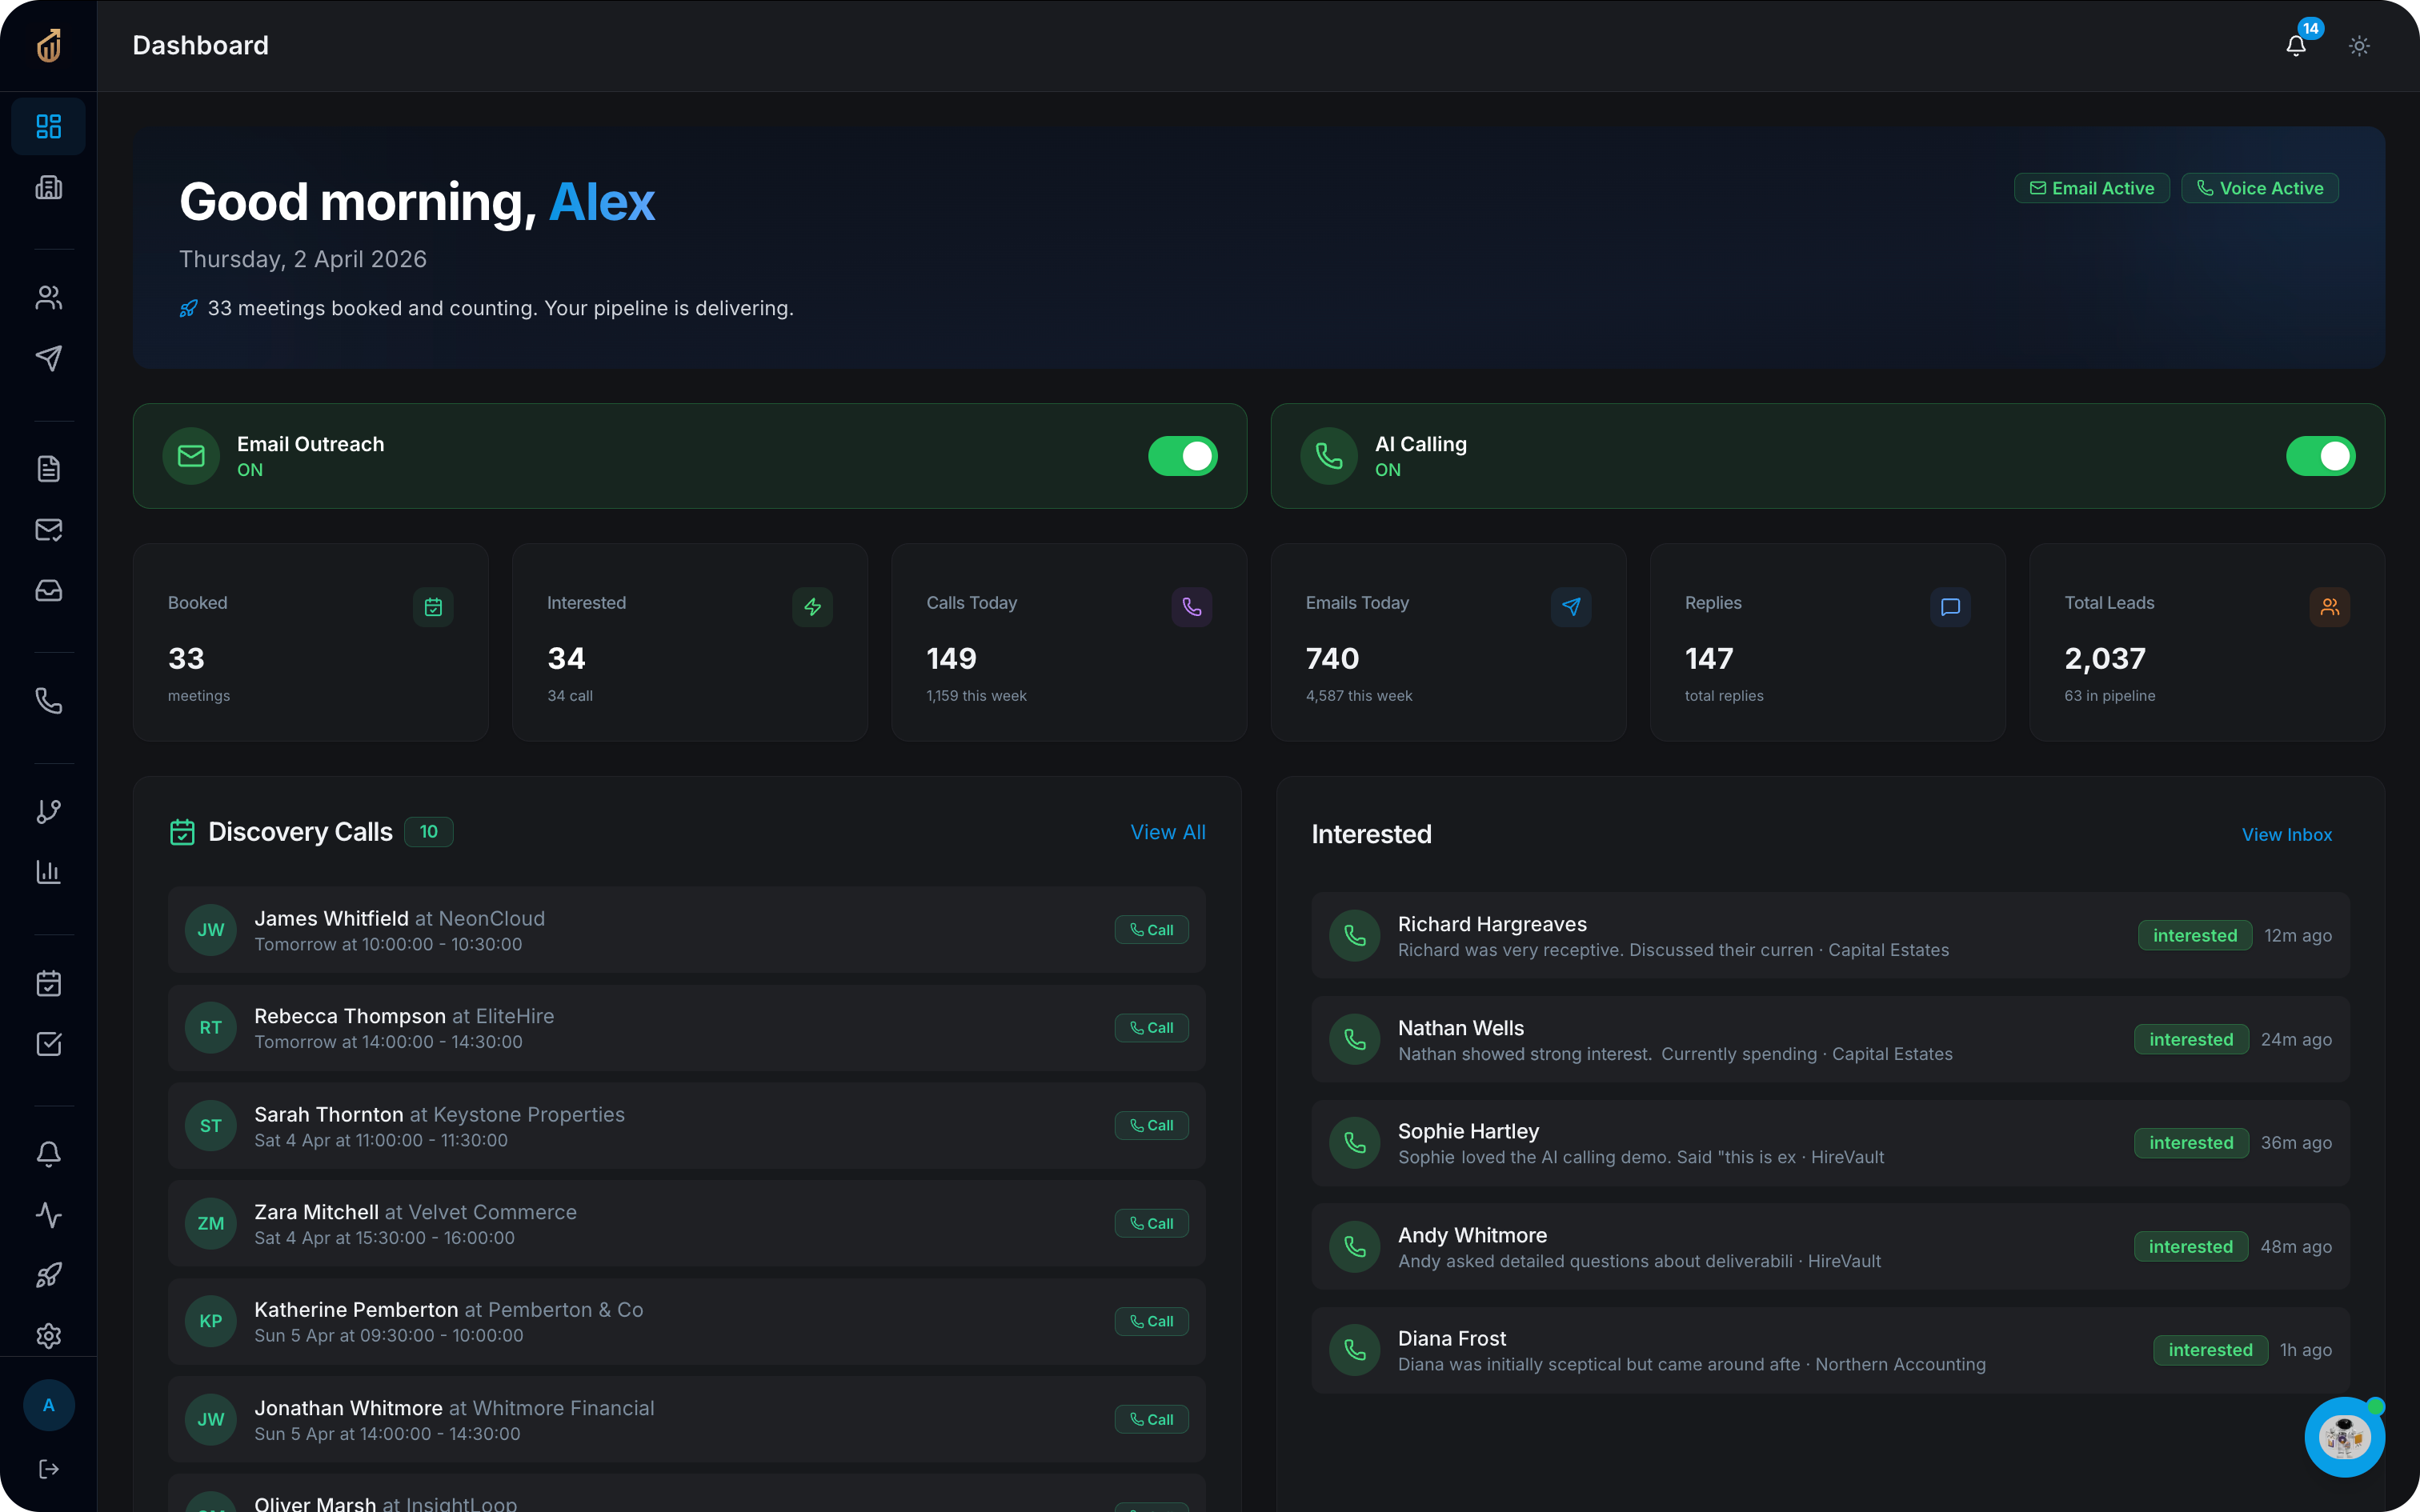2420x1512 pixels.
Task: Select the people/leads icon in sidebar
Action: (x=48, y=297)
